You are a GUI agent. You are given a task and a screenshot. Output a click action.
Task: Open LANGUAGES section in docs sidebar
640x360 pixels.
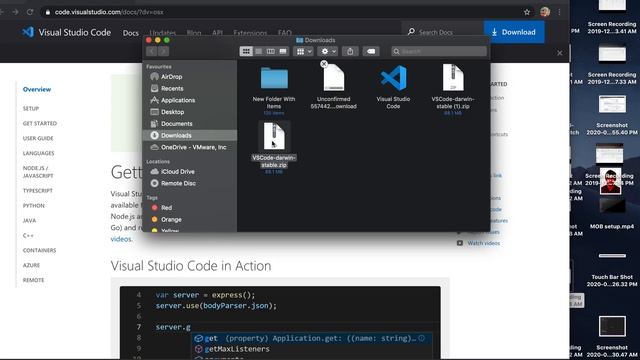[x=38, y=153]
